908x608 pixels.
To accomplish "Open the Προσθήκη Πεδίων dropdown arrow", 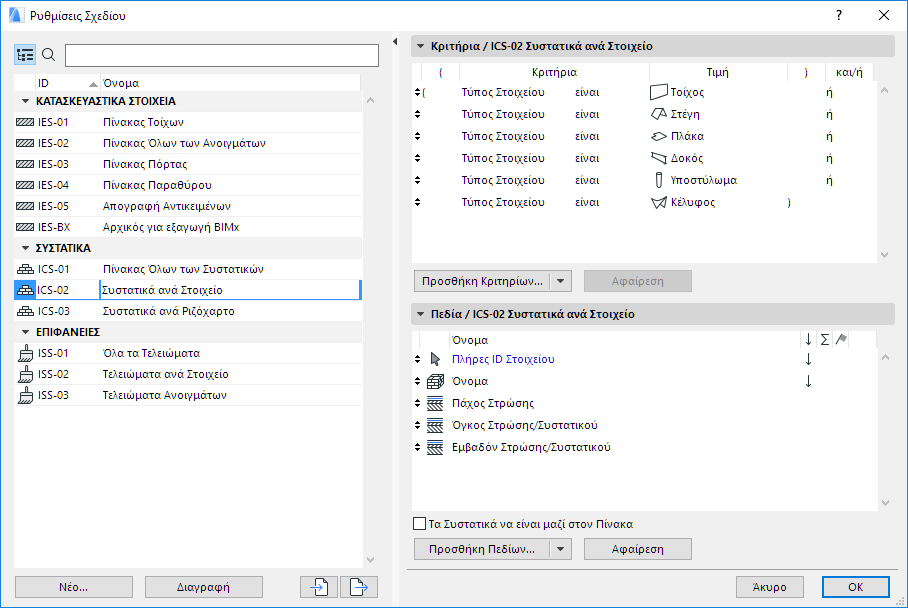I will pos(561,549).
